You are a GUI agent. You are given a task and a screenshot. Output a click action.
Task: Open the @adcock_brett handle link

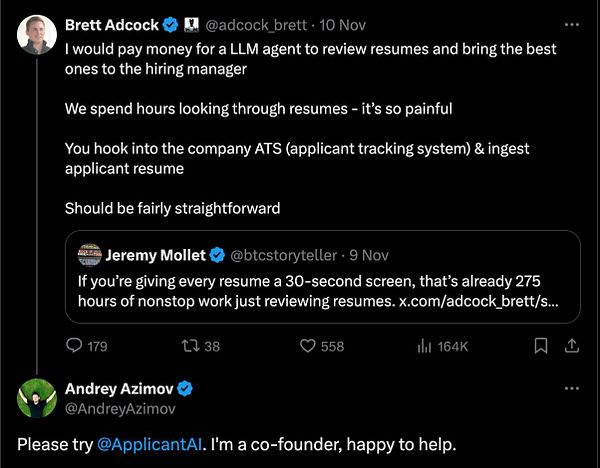[256, 25]
